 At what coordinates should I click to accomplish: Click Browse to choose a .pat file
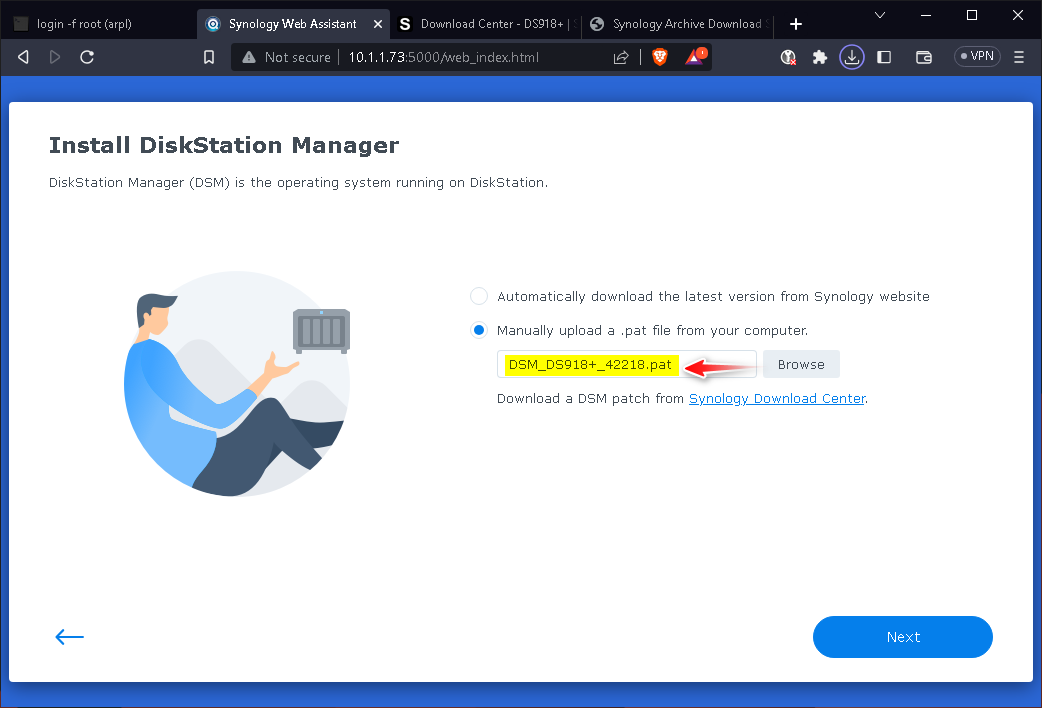[x=801, y=365]
